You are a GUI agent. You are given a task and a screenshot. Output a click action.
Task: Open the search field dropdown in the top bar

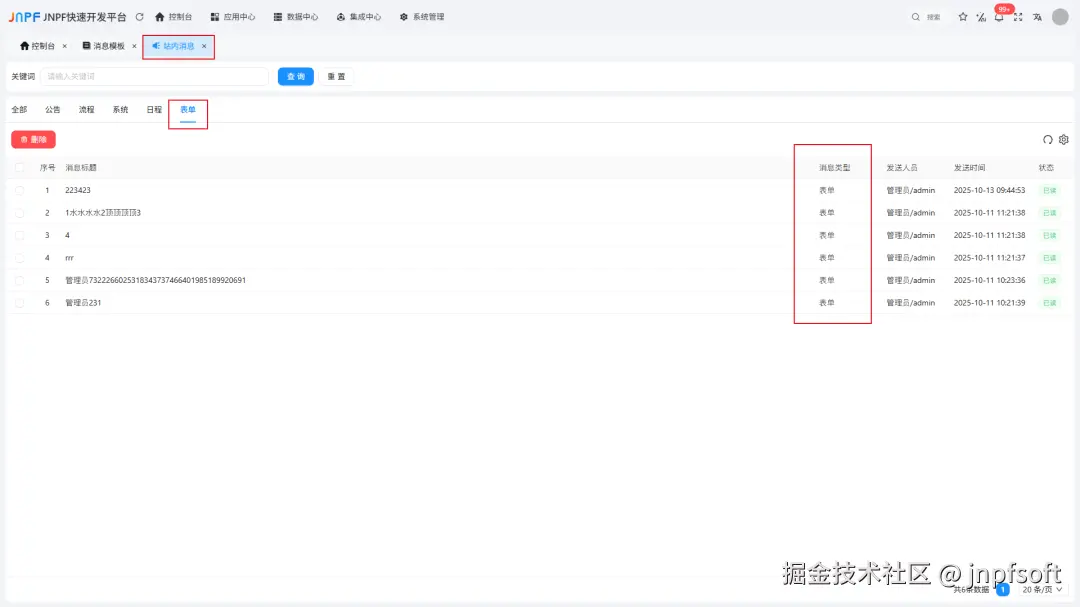point(925,17)
